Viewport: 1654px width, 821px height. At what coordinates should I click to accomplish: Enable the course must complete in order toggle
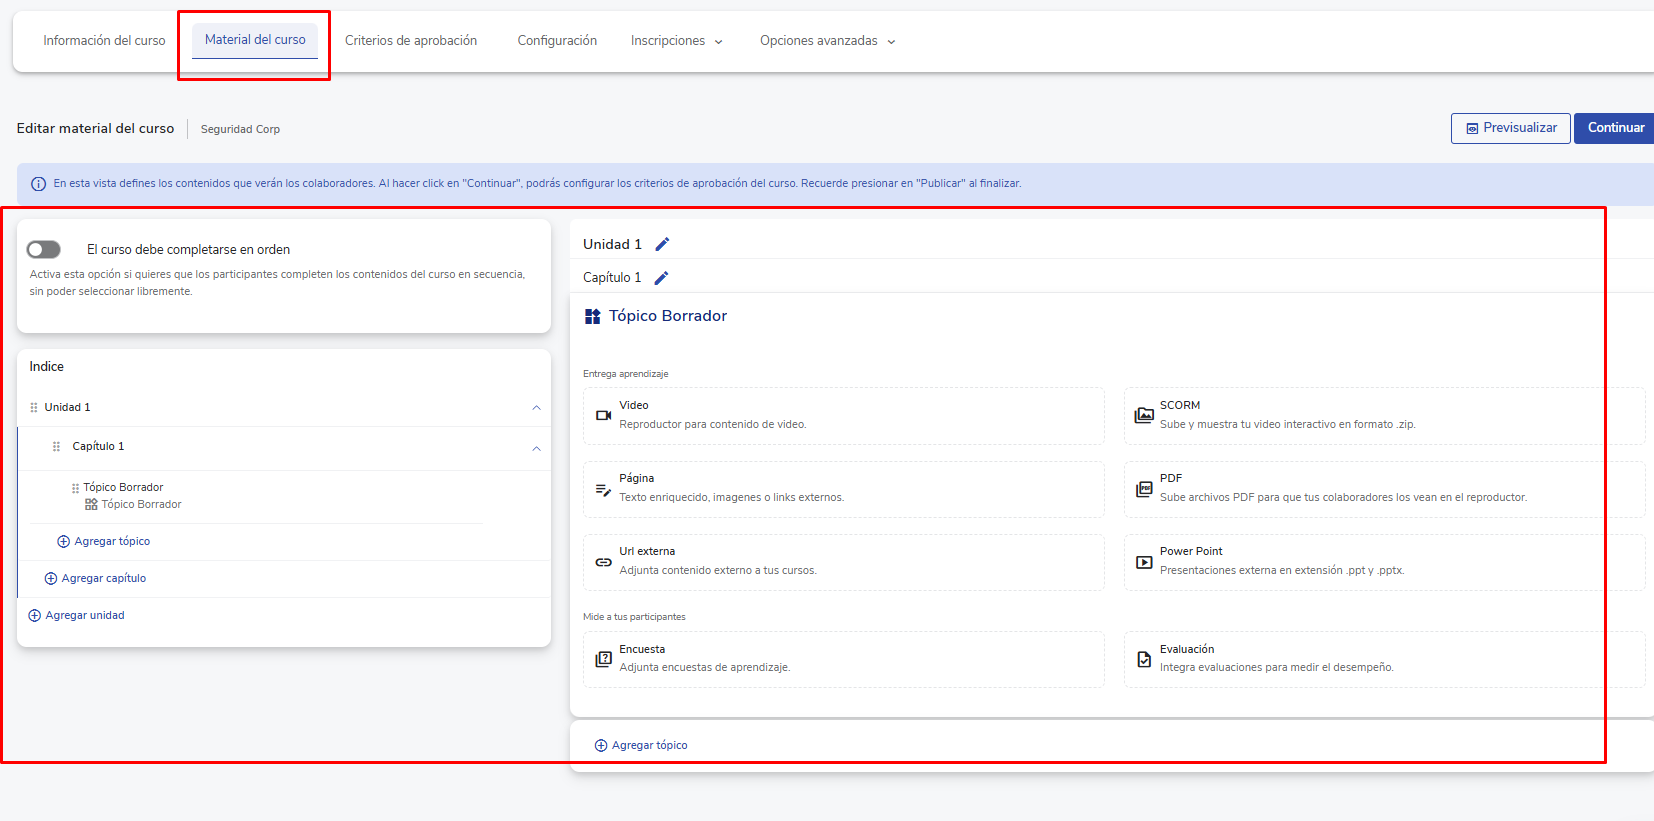coord(44,249)
